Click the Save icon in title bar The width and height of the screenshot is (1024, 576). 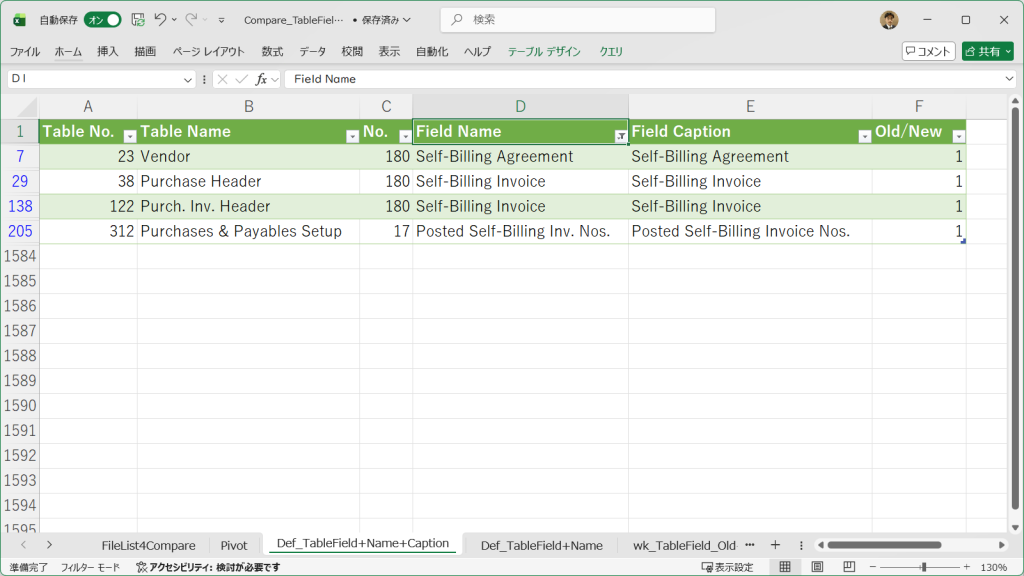coord(138,20)
